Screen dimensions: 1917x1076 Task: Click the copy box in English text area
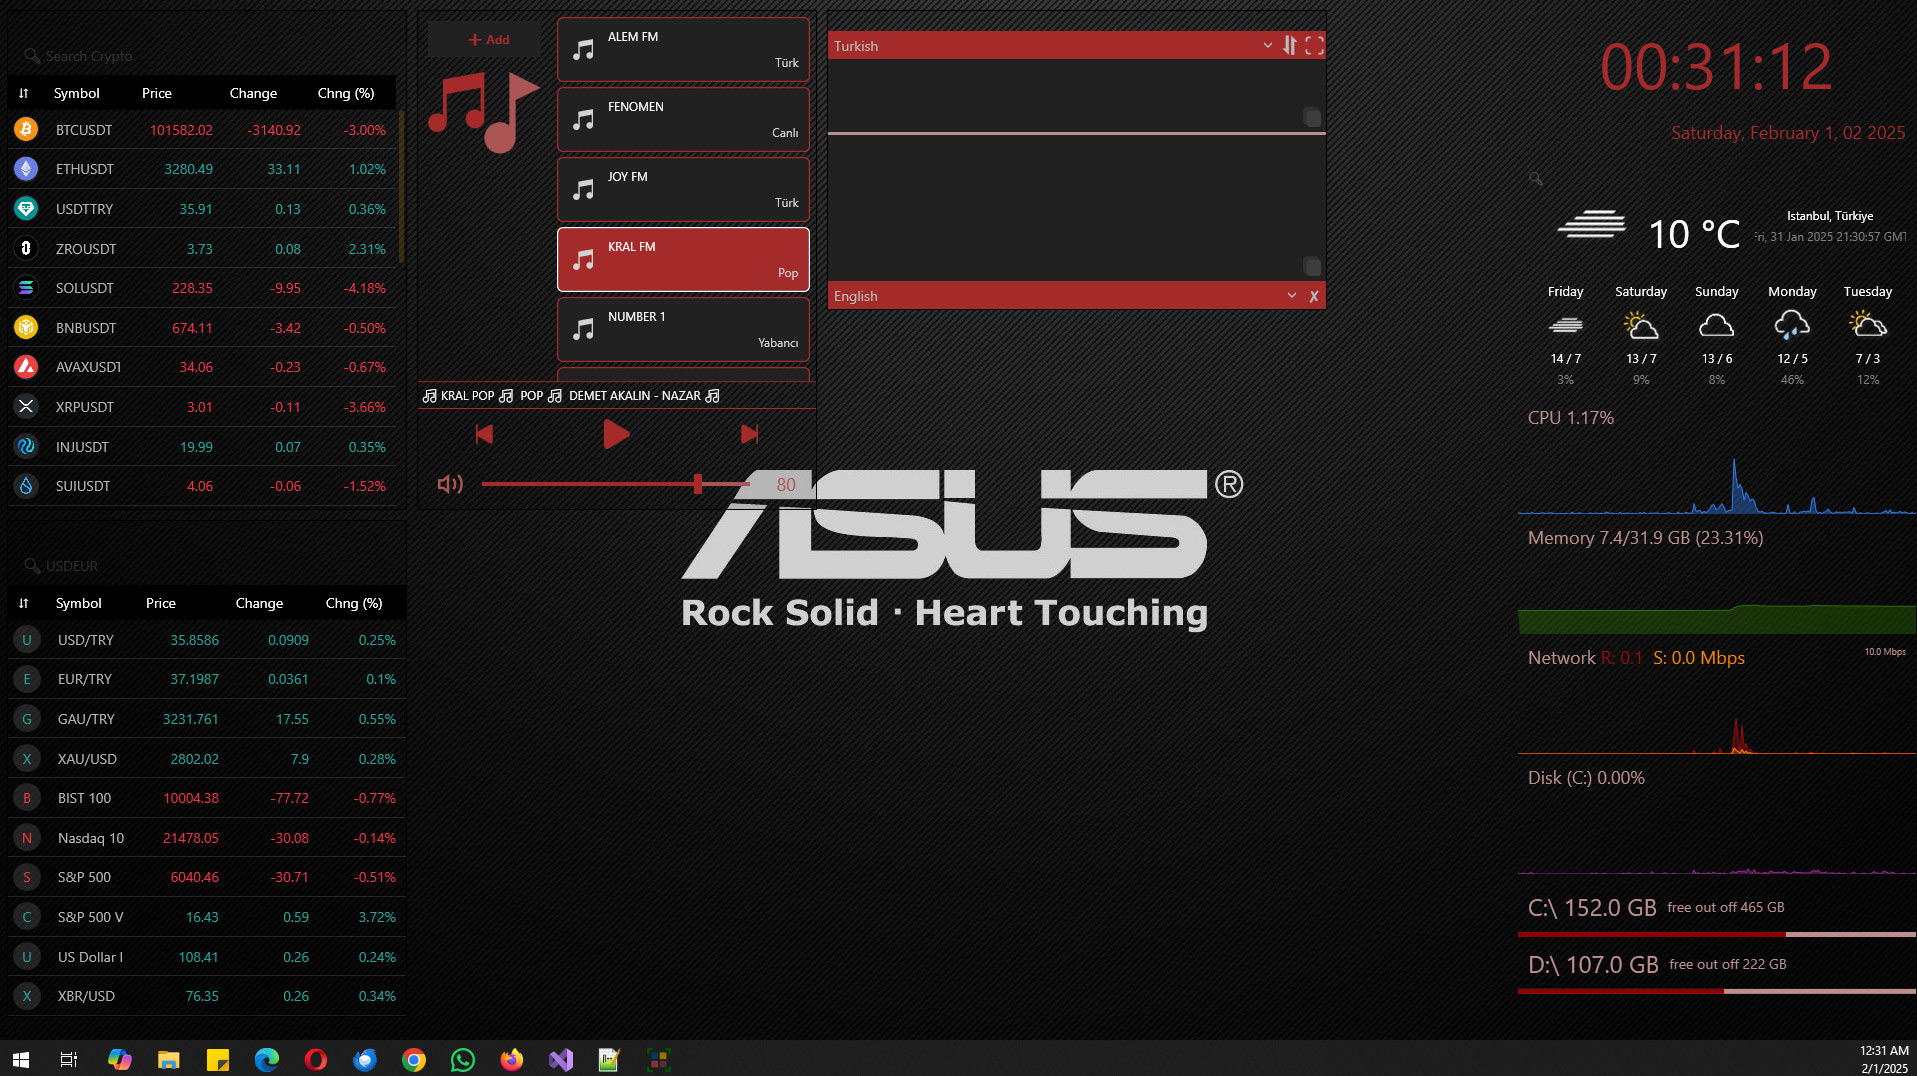tap(1312, 266)
